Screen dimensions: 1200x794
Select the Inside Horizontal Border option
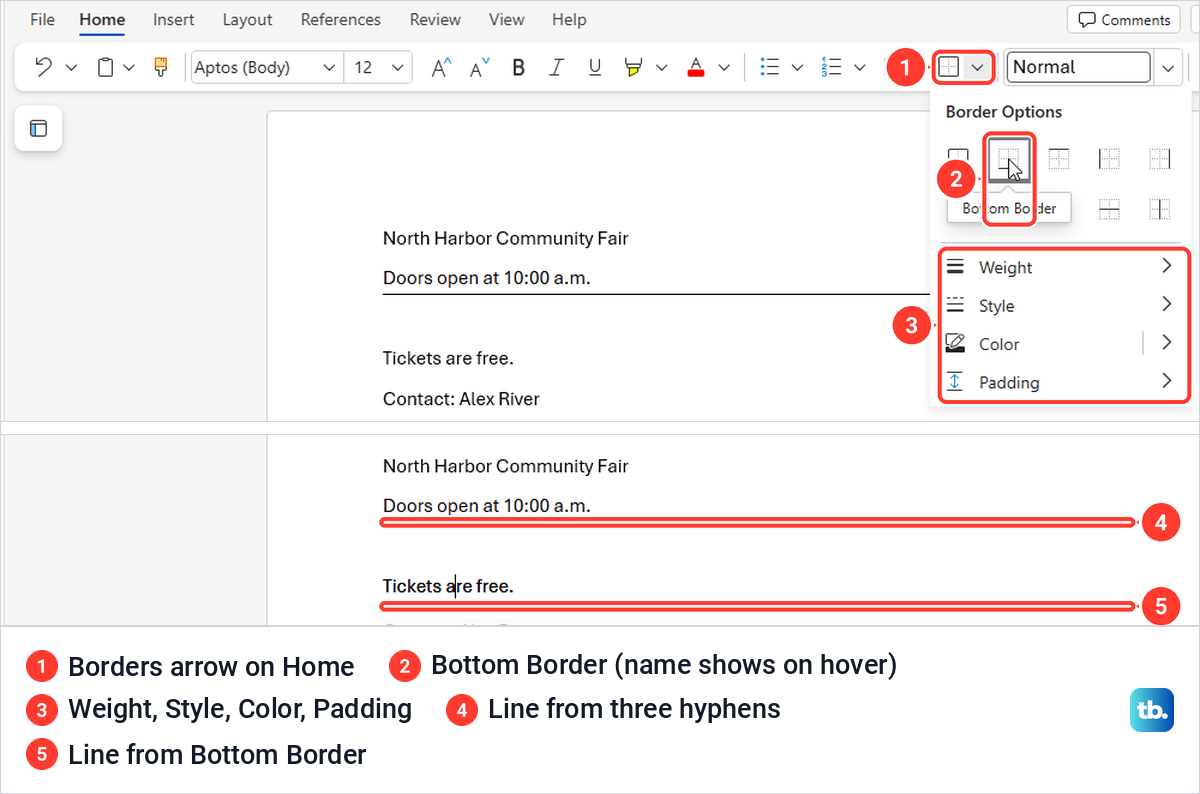pos(1109,209)
